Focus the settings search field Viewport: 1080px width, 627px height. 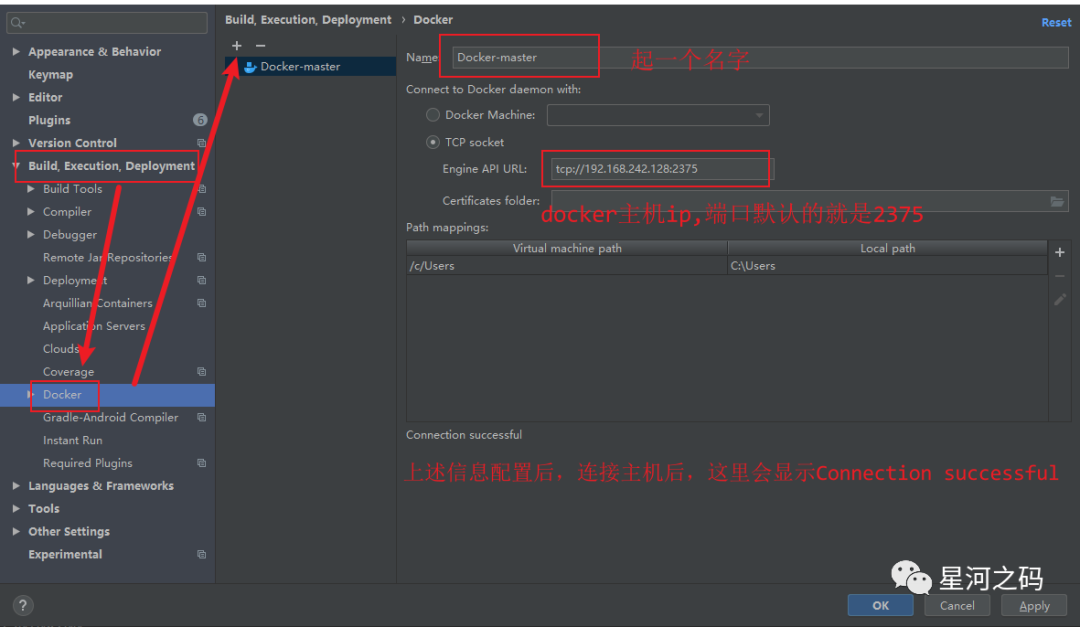tap(107, 23)
